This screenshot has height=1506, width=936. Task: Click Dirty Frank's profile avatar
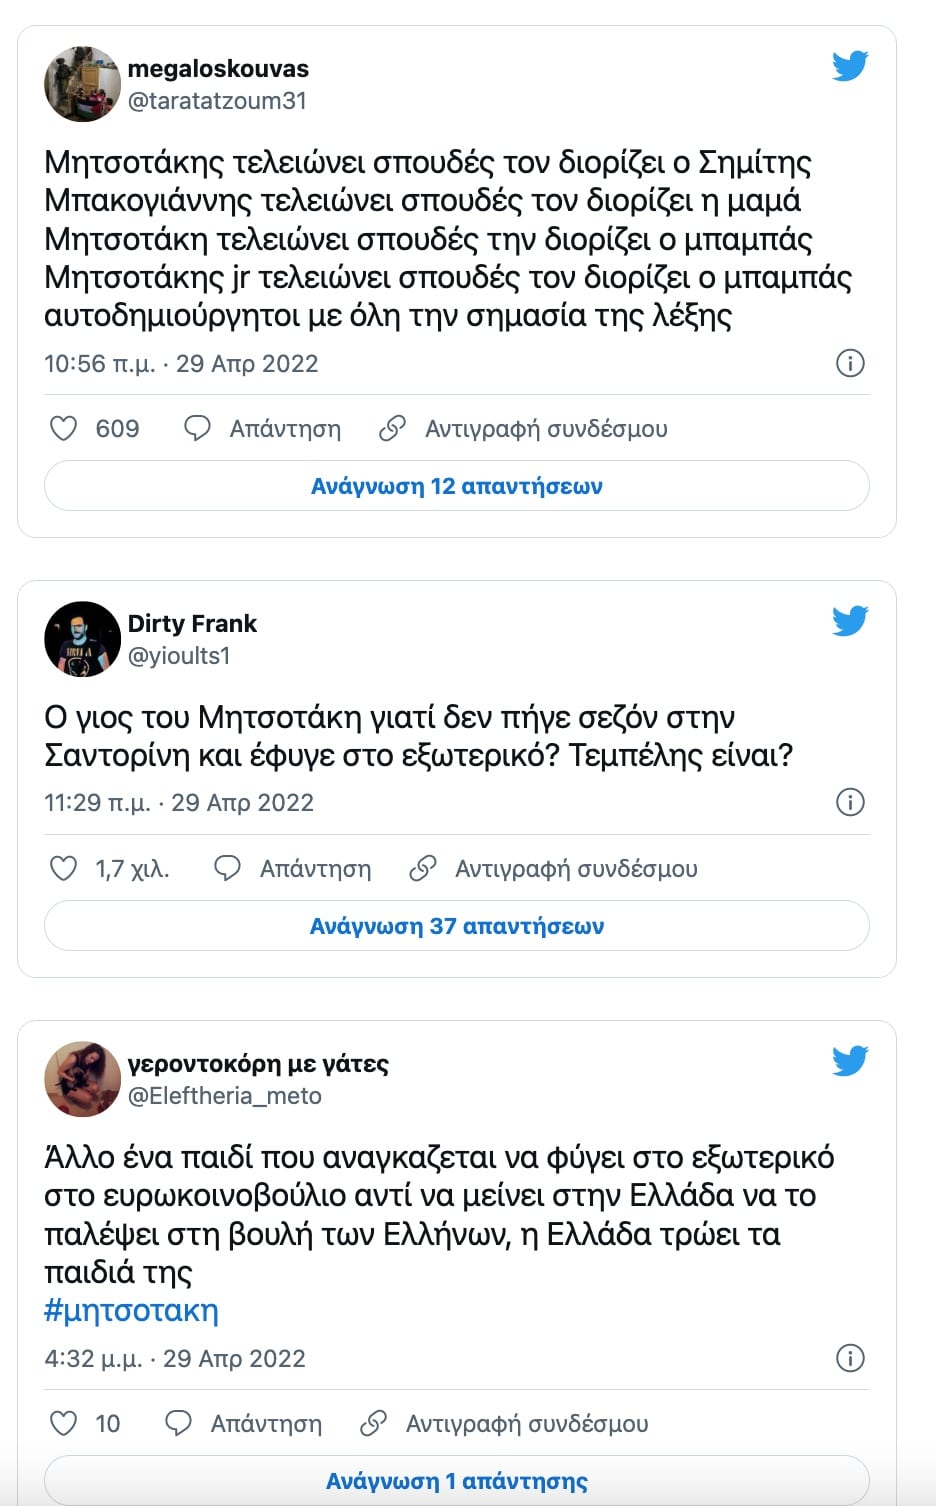[x=82, y=639]
